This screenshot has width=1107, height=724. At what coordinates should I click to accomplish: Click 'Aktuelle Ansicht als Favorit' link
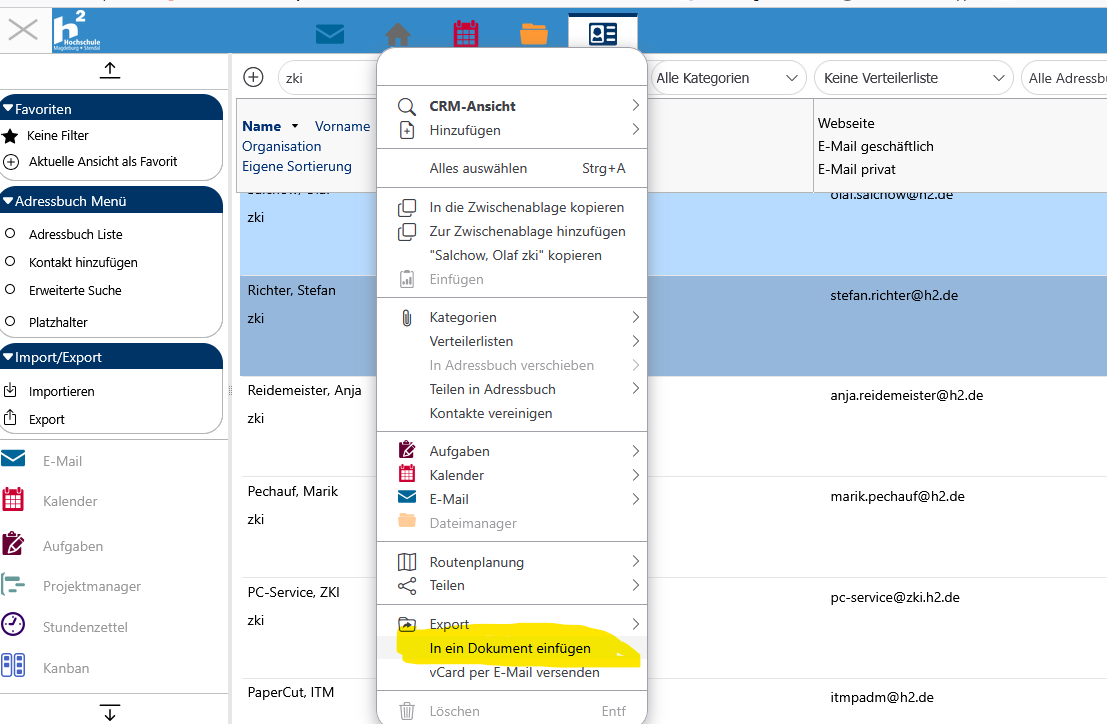103,161
